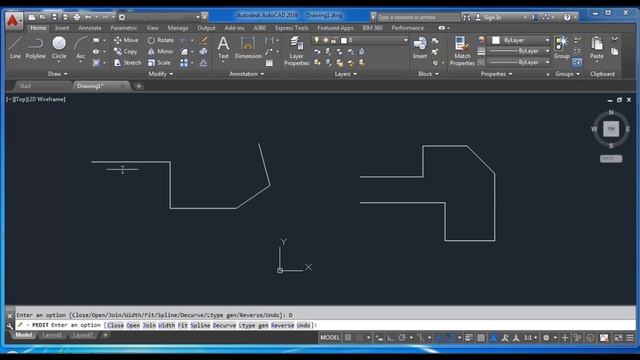Image resolution: width=640 pixels, height=360 pixels.
Task: Toggle Object Snap in status bar
Action: click(450, 338)
